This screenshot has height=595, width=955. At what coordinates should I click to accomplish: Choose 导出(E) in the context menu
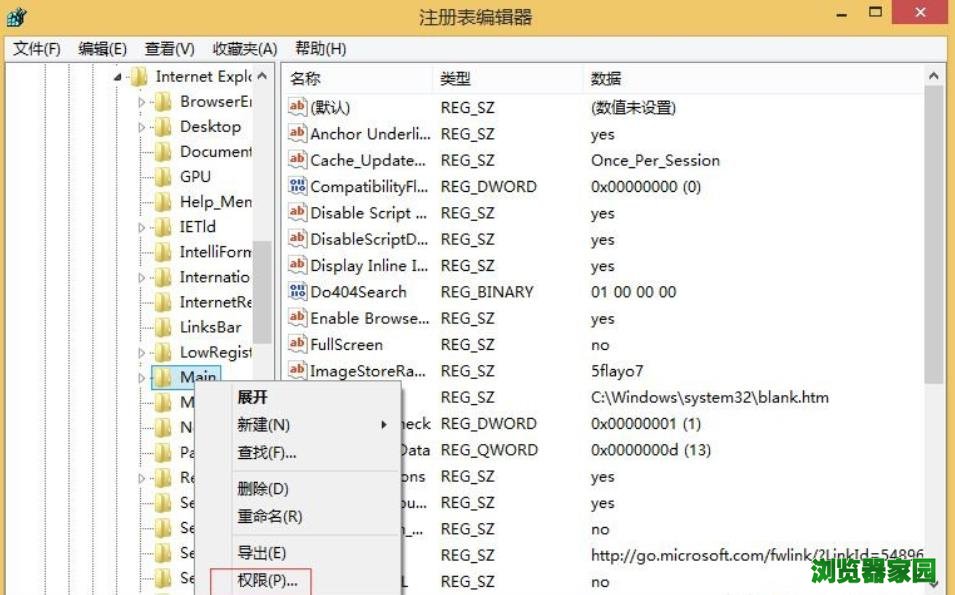coord(264,551)
